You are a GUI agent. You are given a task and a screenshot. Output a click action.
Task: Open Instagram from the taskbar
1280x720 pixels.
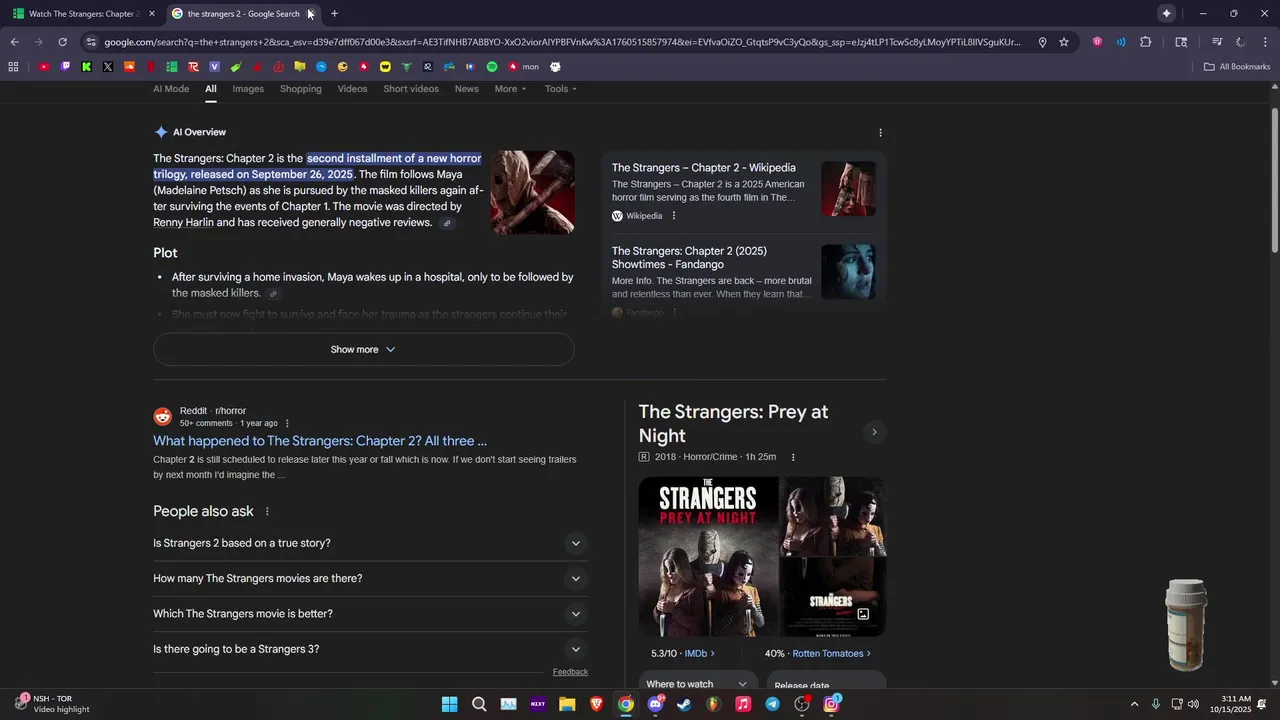(831, 704)
